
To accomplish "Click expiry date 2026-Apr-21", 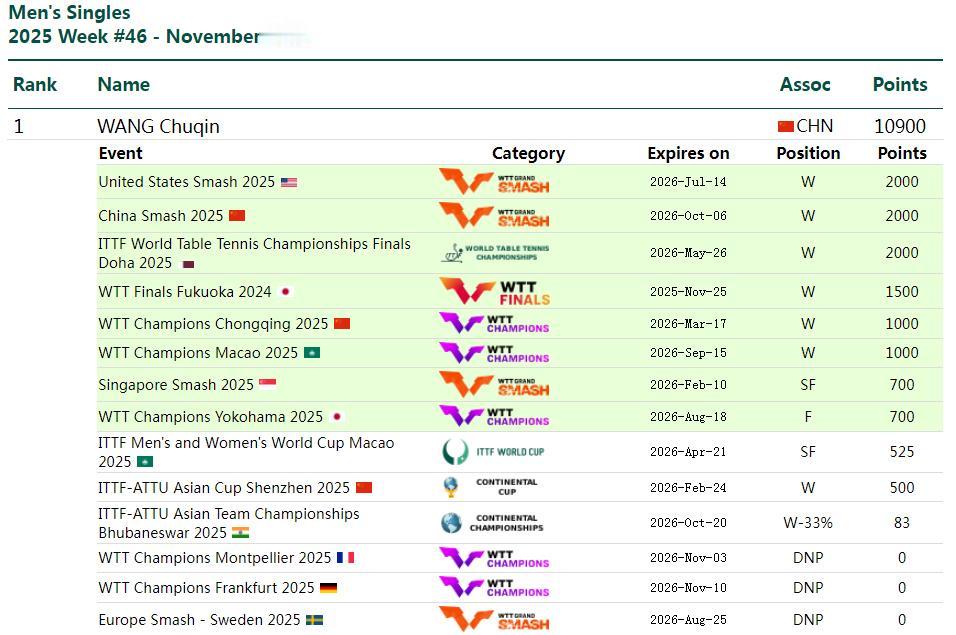I will tap(688, 452).
